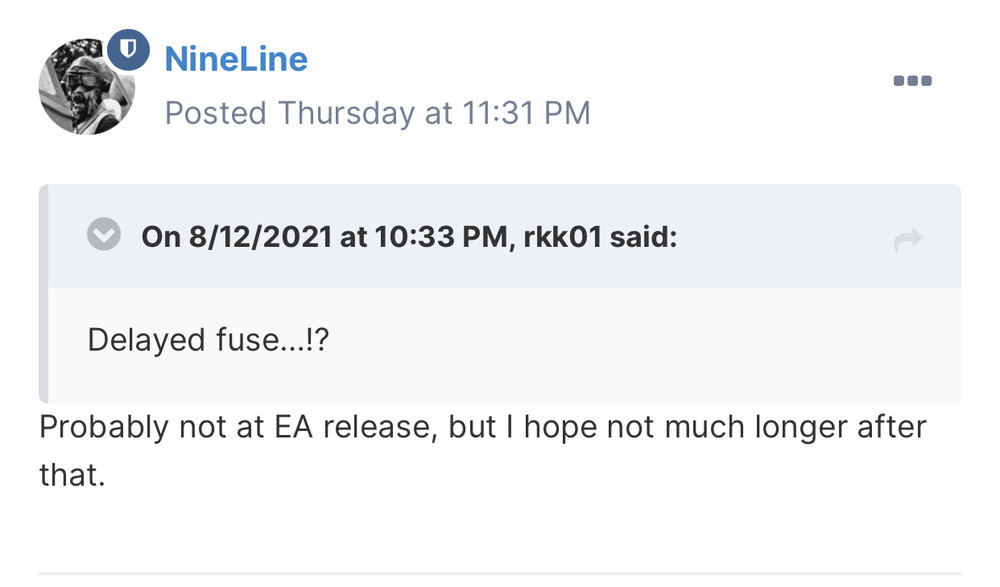The height and width of the screenshot is (587, 1000).
Task: Click empty space in quote header bar
Action: [x=780, y=238]
